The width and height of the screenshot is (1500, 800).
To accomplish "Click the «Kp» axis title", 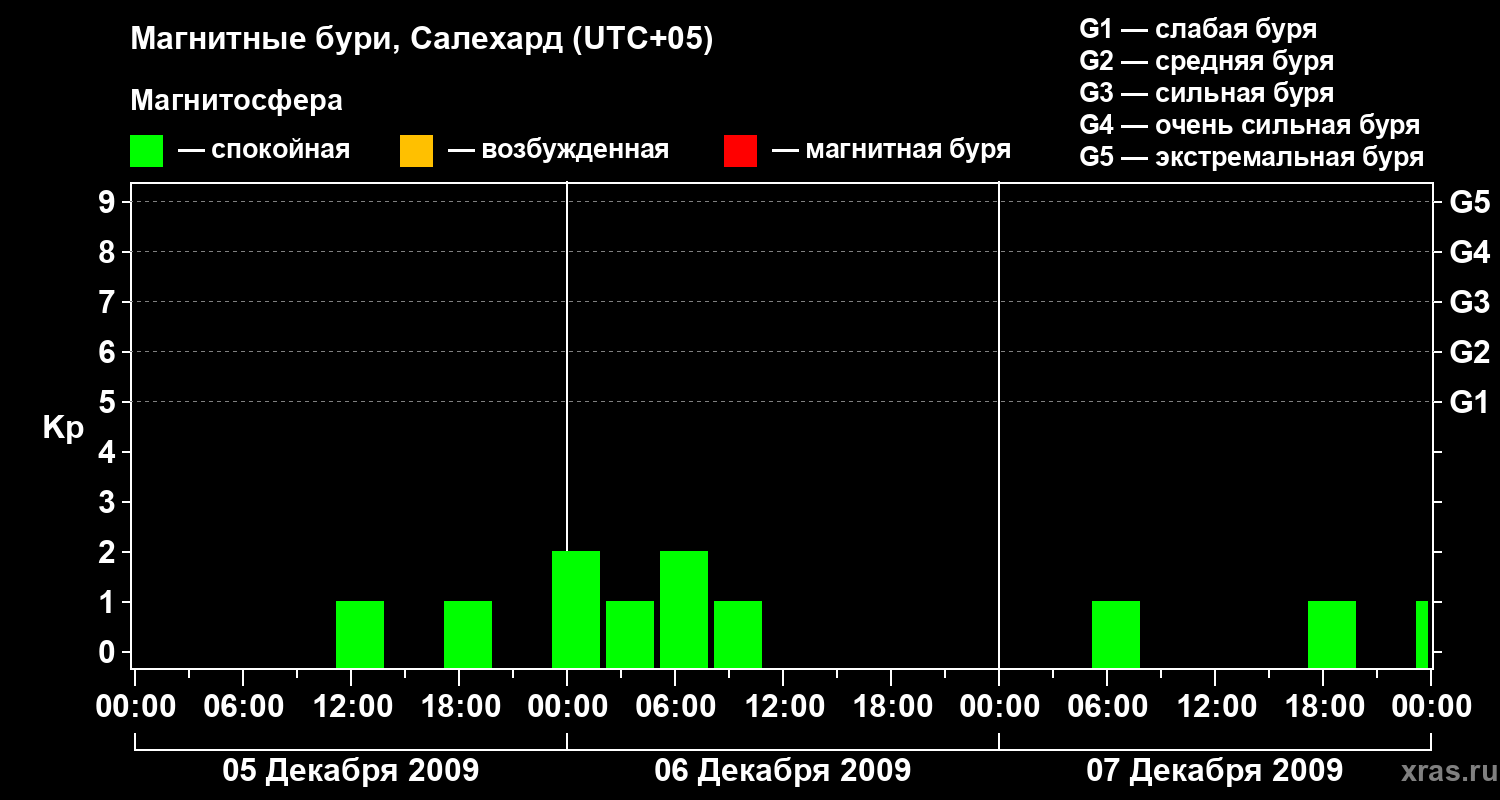I will [x=63, y=427].
